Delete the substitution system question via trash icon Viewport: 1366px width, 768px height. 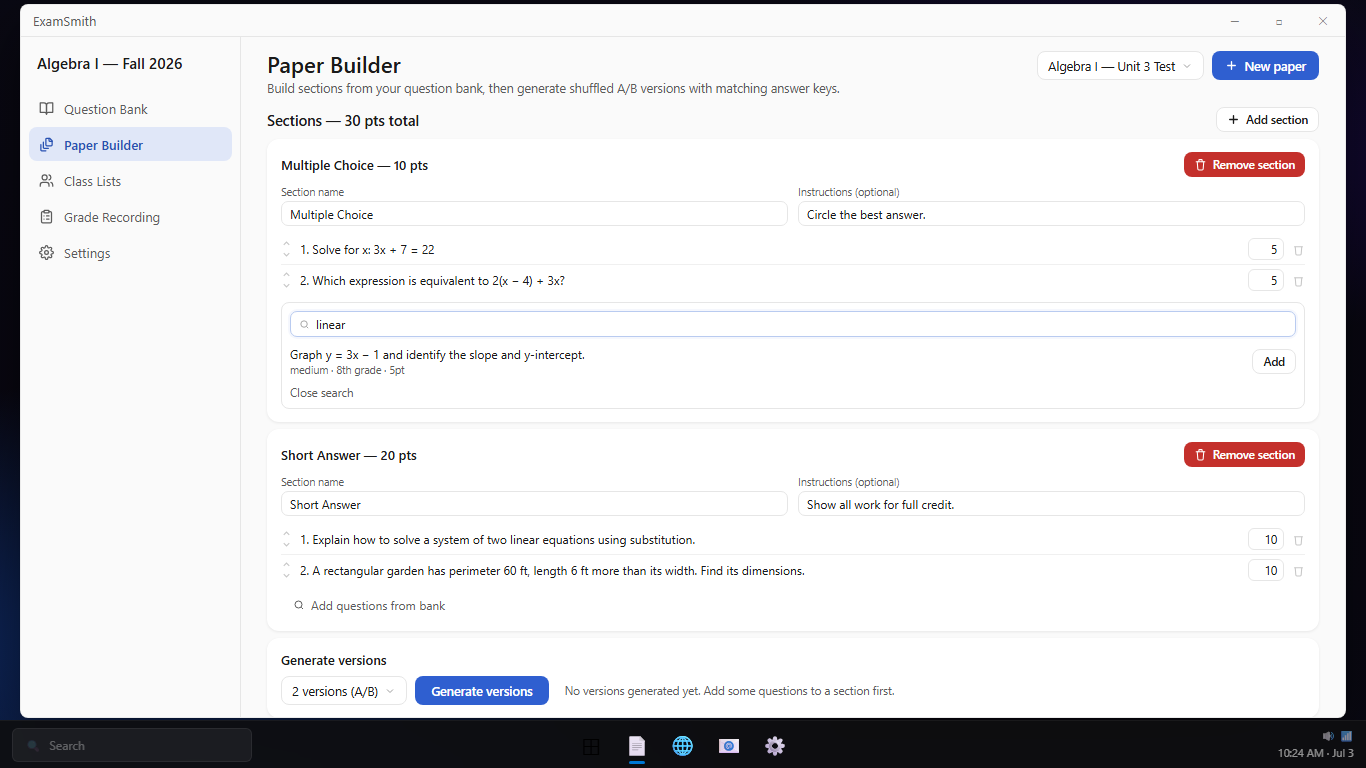(x=1298, y=540)
